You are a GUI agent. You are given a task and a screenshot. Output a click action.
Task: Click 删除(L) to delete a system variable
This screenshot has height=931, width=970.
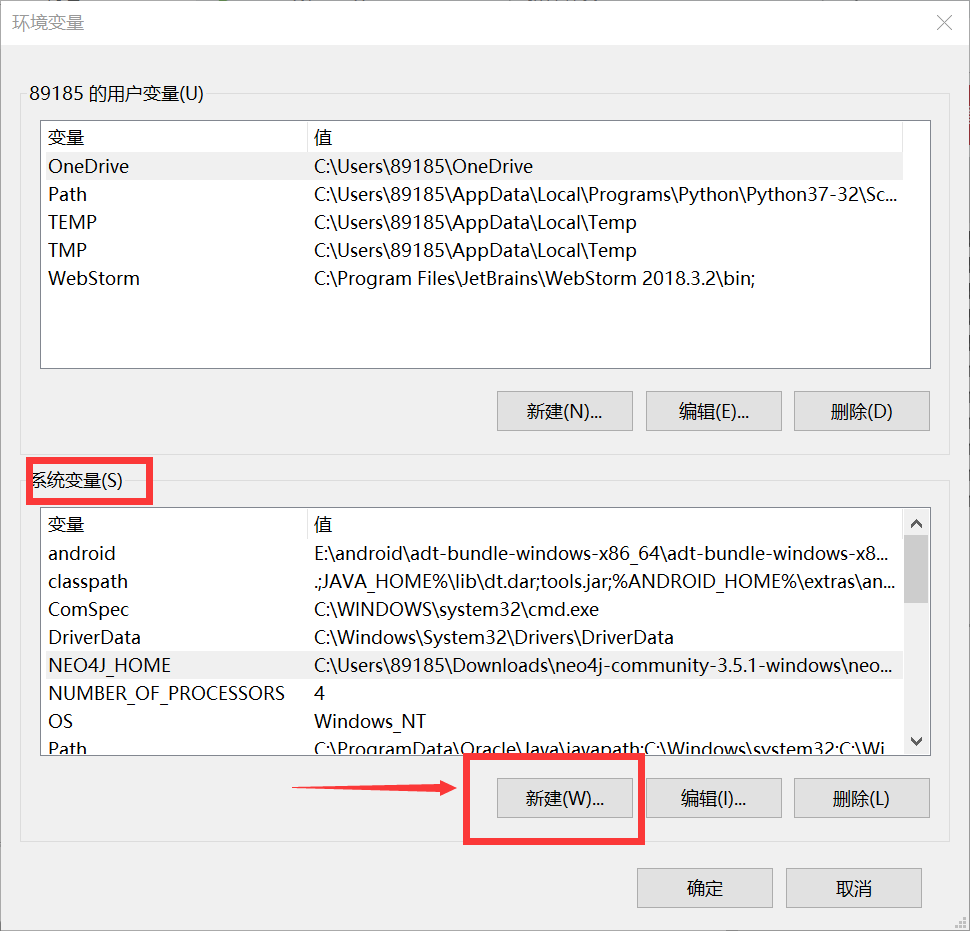861,798
